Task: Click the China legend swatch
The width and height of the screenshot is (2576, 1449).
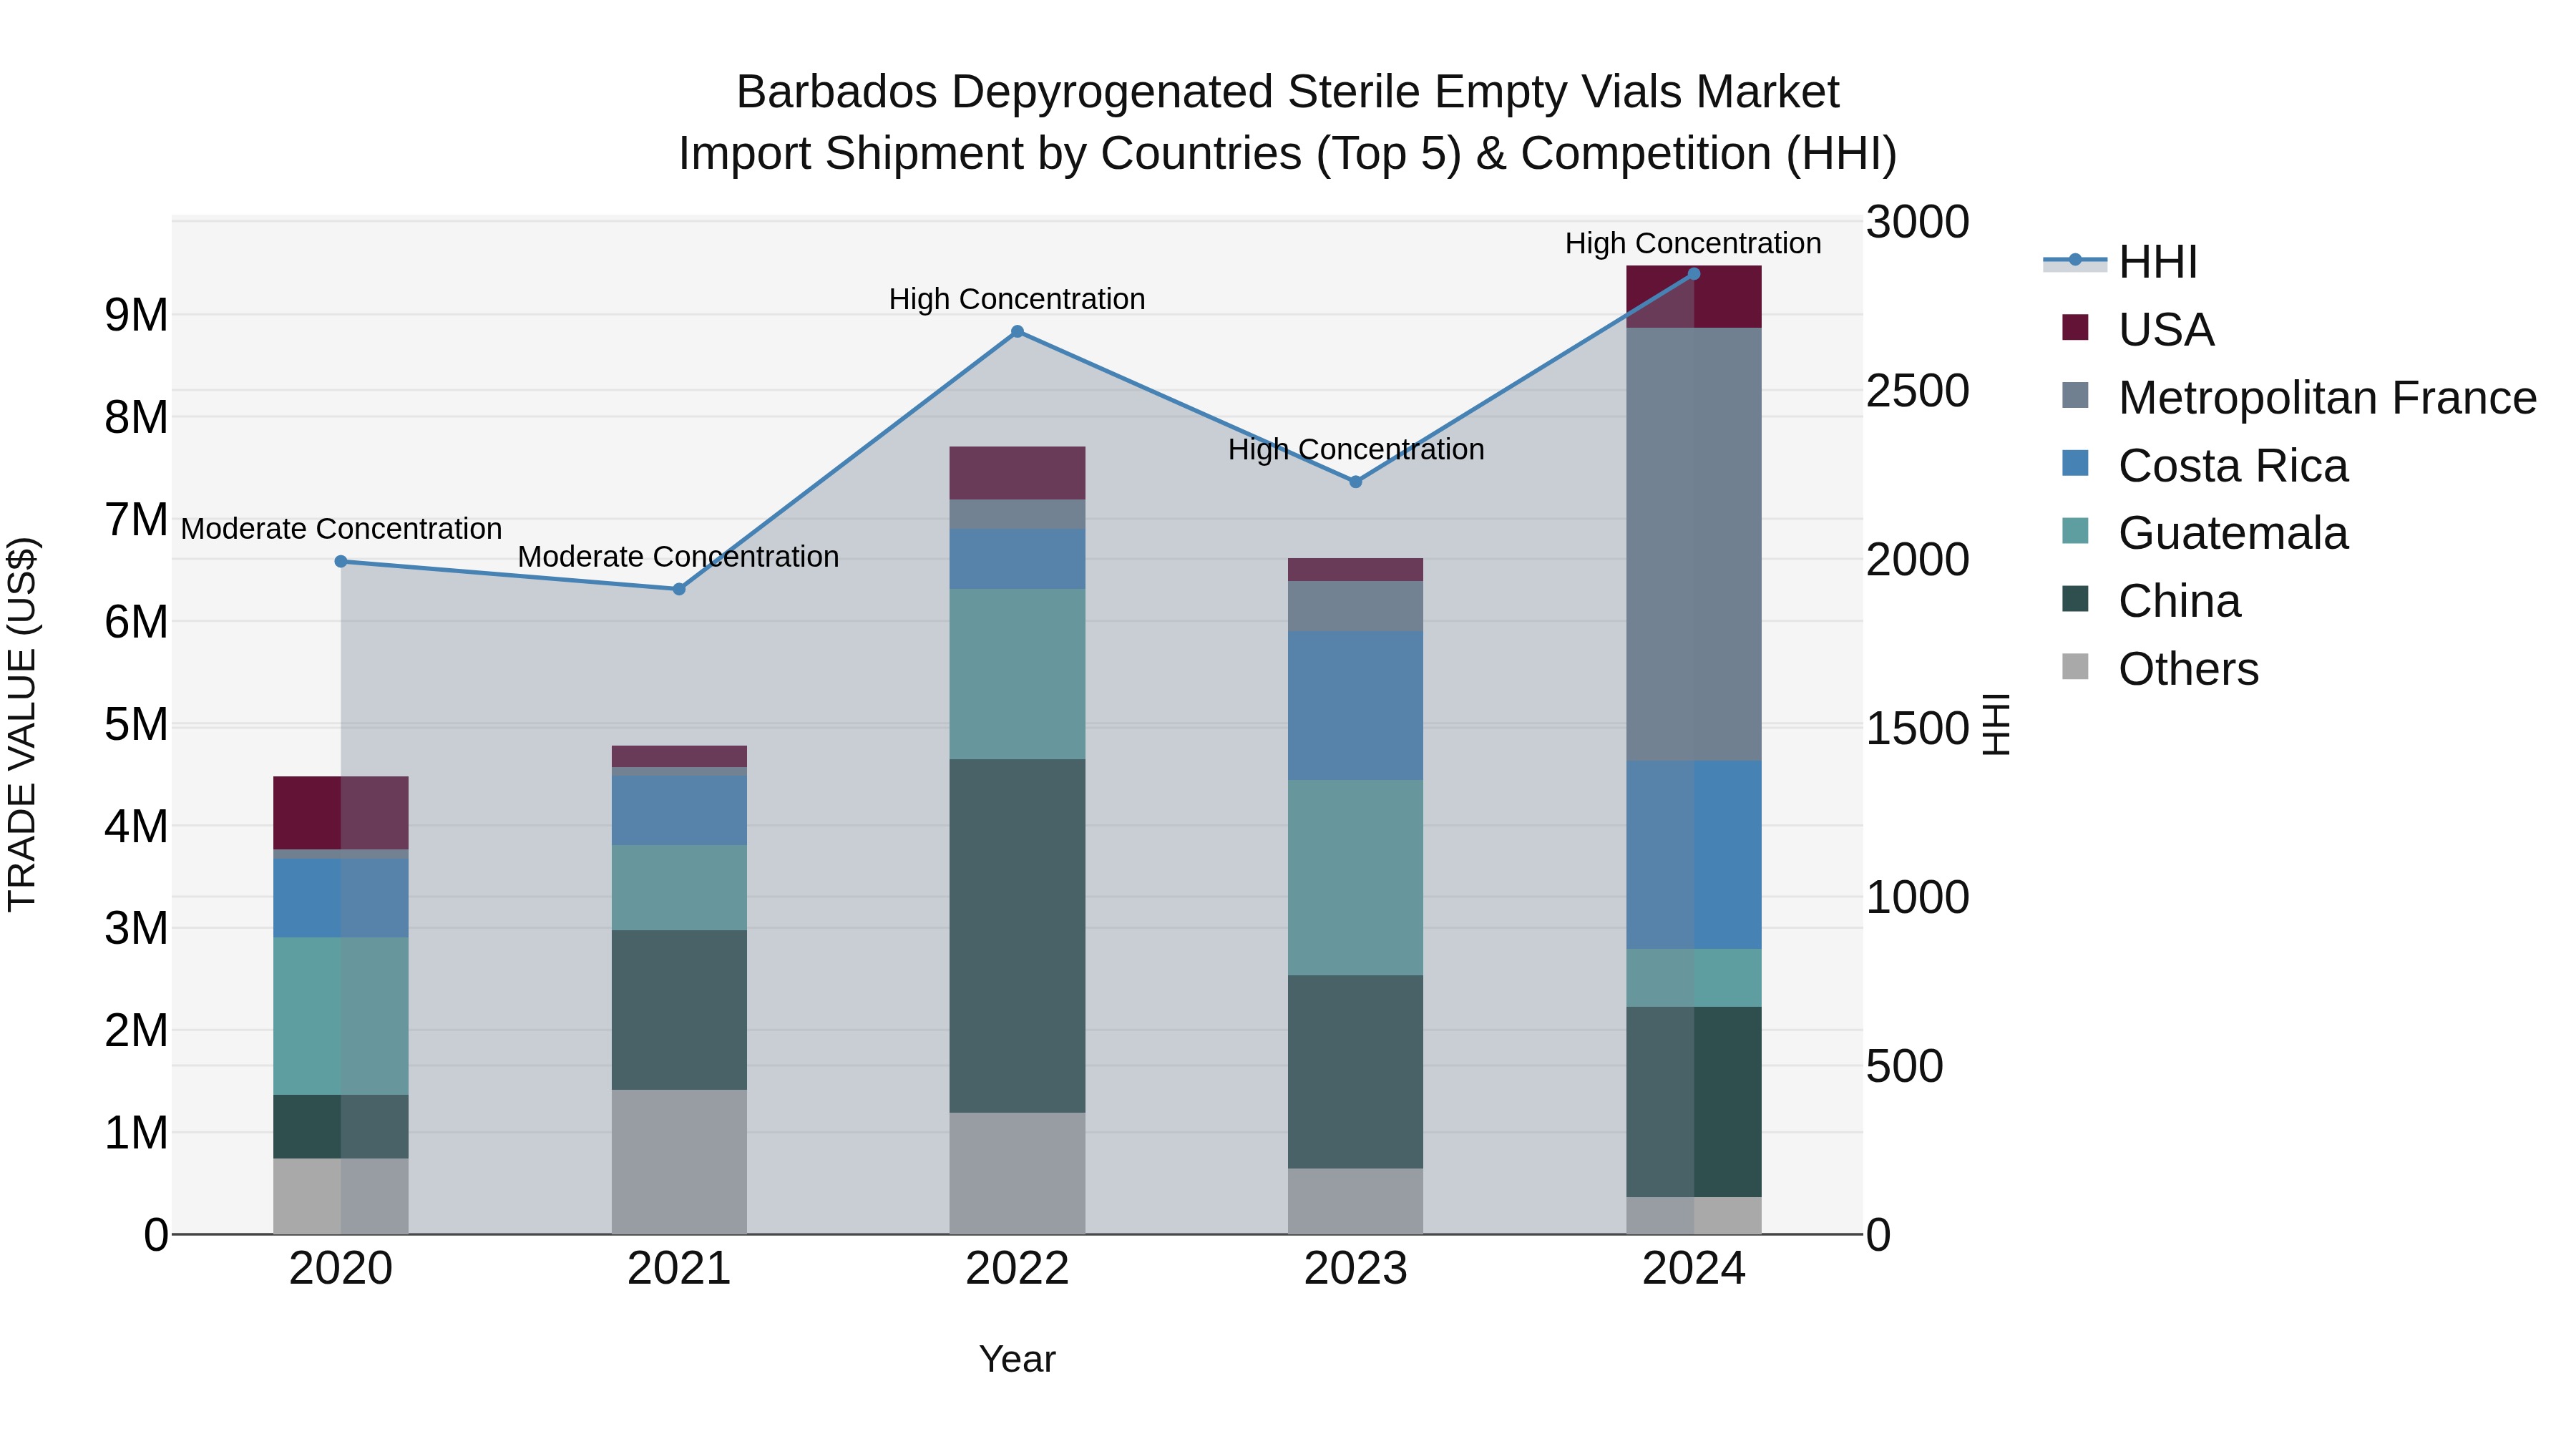Action: tap(2075, 599)
